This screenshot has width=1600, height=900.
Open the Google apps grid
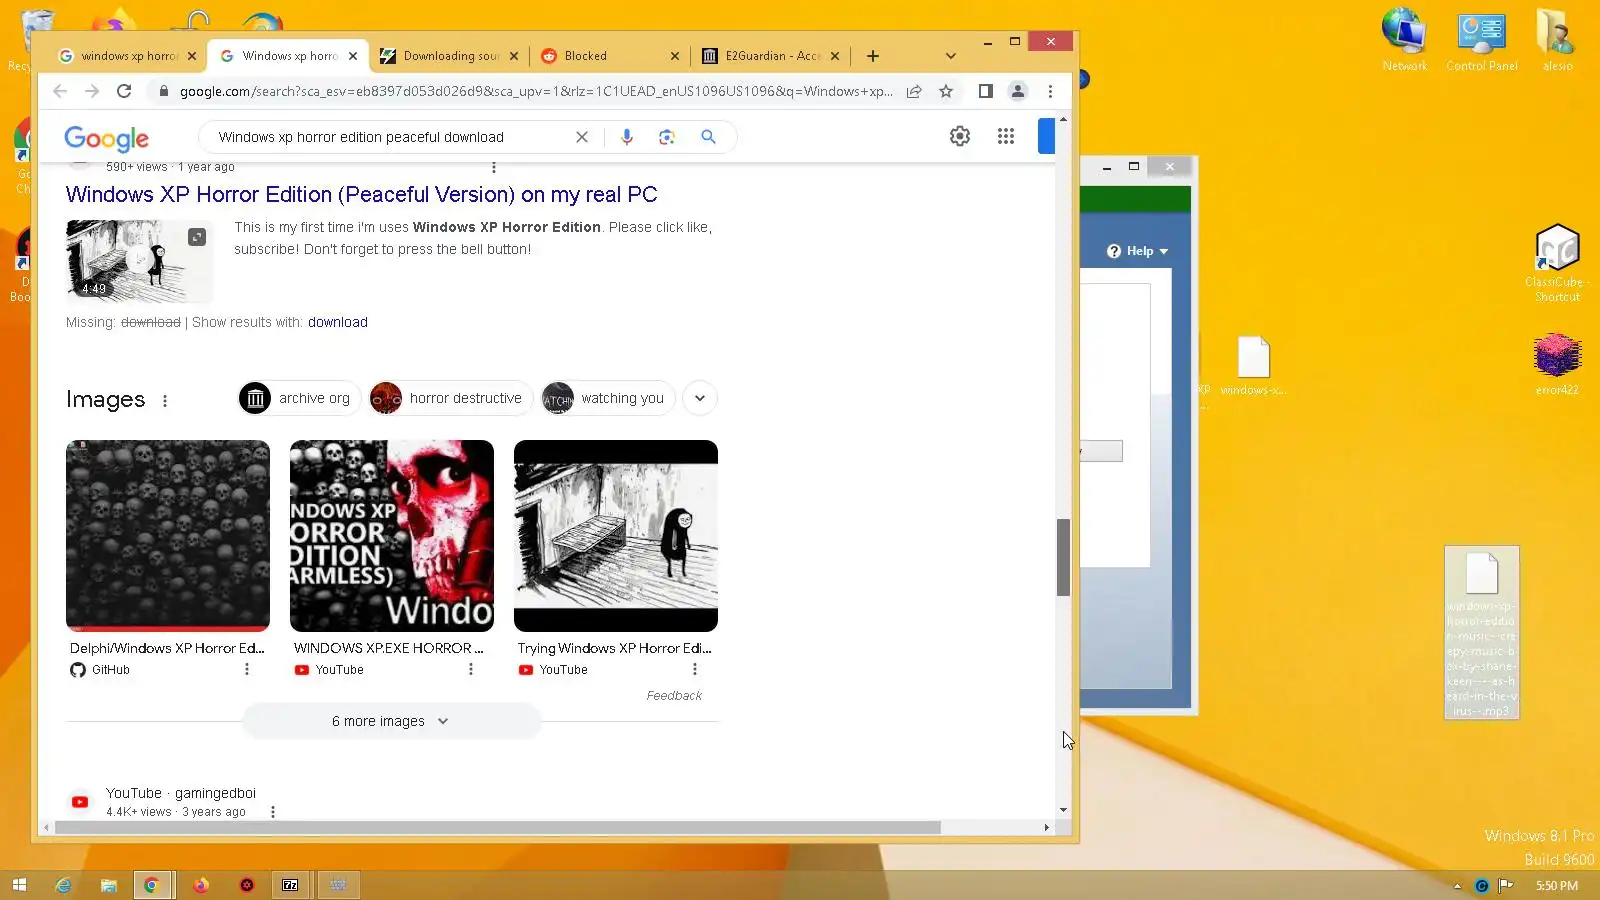1006,136
